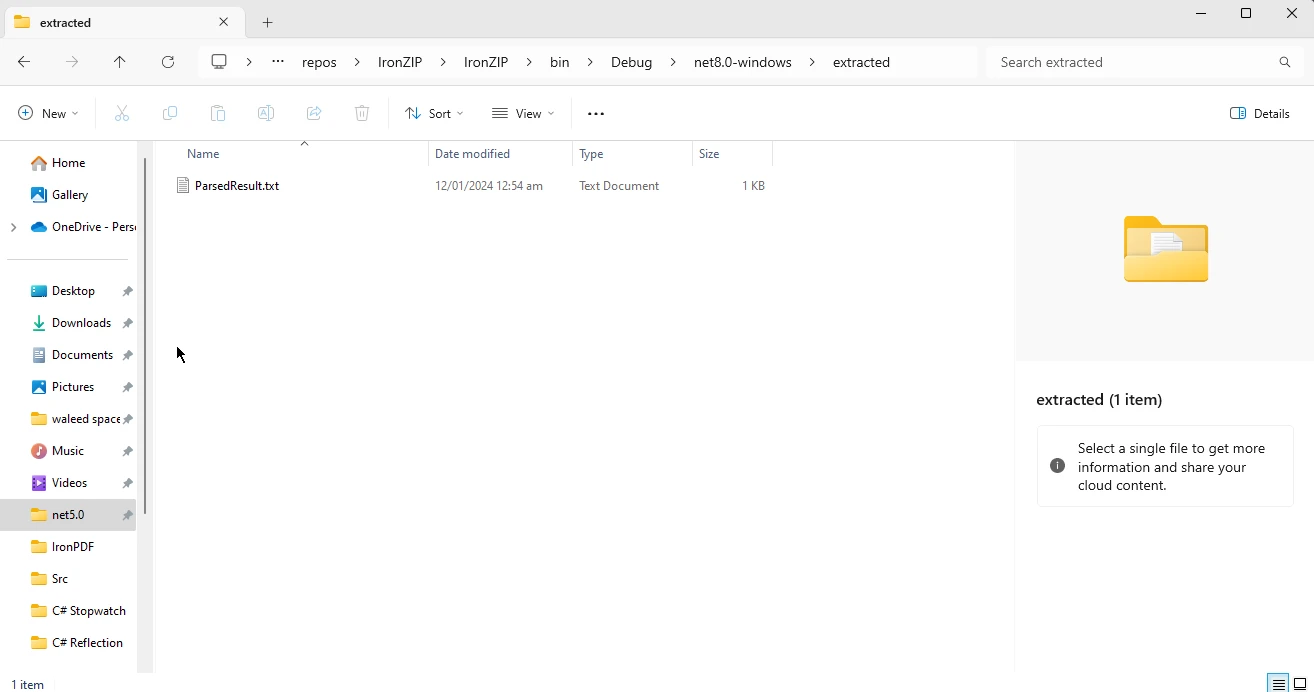Switch to large thumbnails view in status bar
The width and height of the screenshot is (1314, 692).
pos(1300,684)
